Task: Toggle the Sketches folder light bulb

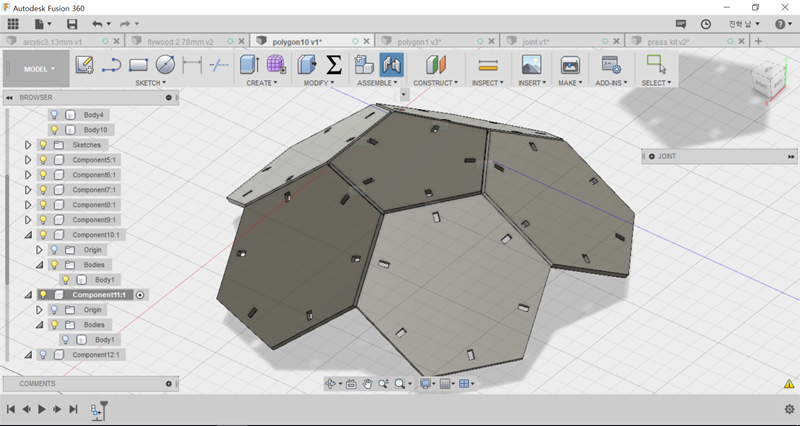Action: (44, 145)
